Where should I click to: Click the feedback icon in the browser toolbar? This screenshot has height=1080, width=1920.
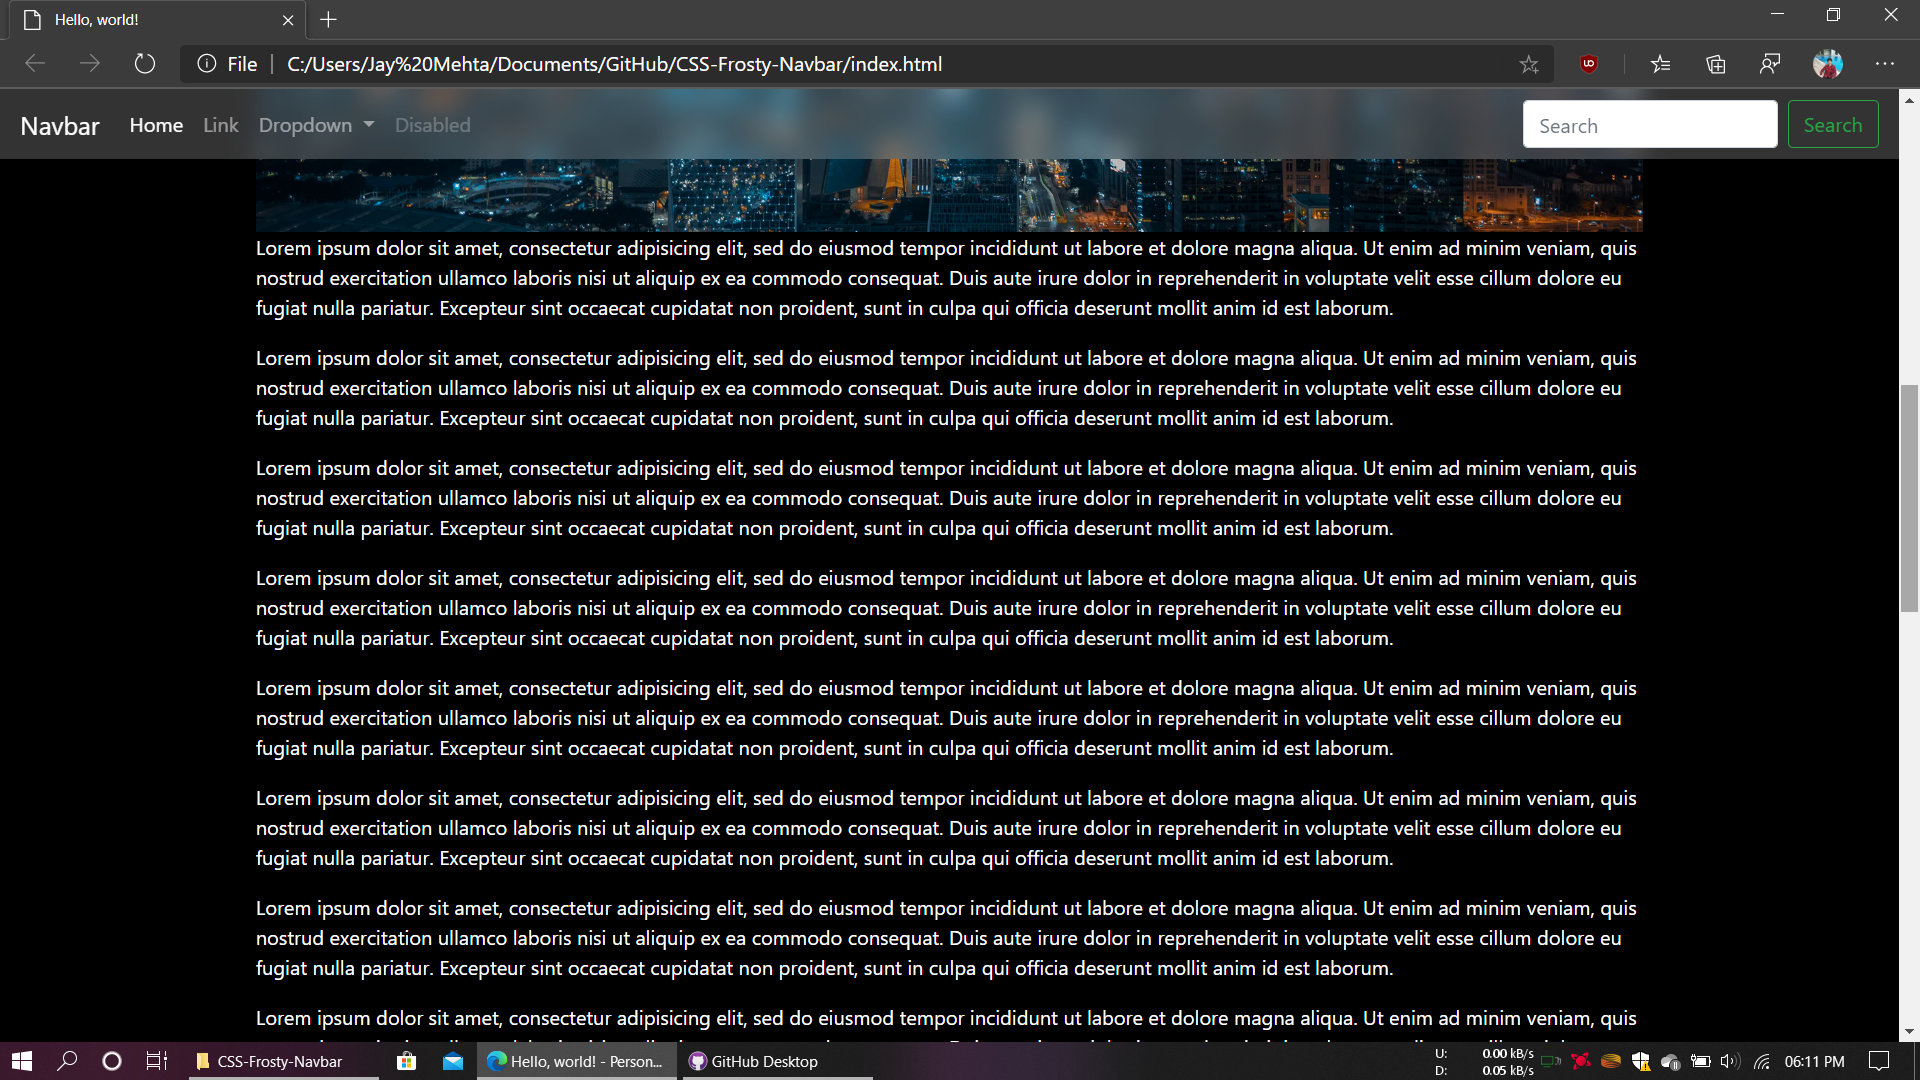point(1770,64)
